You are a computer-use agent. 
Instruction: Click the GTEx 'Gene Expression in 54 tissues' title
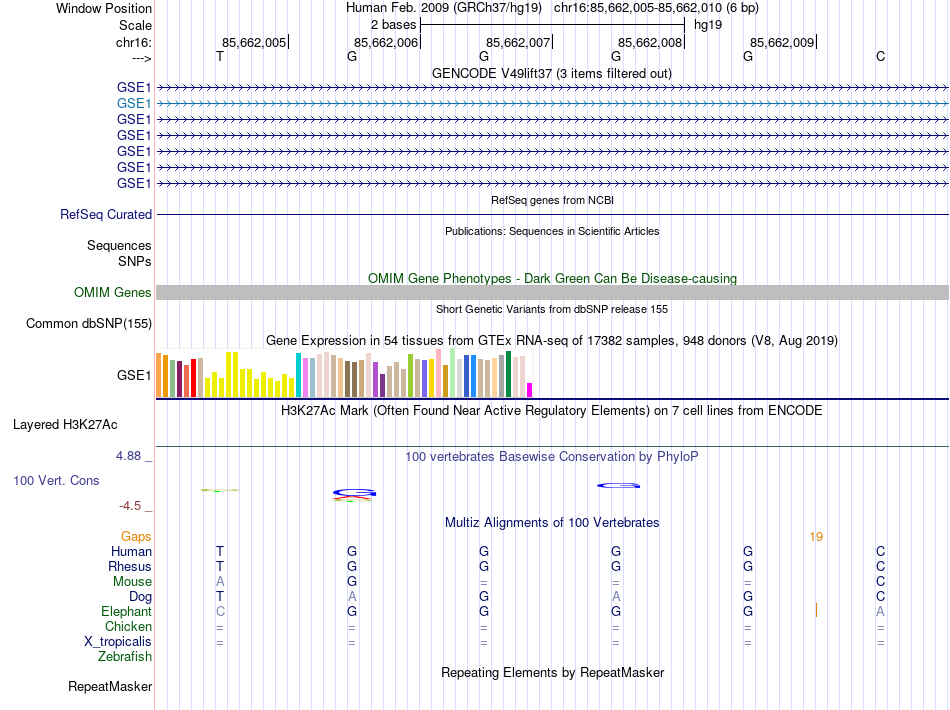coord(552,340)
